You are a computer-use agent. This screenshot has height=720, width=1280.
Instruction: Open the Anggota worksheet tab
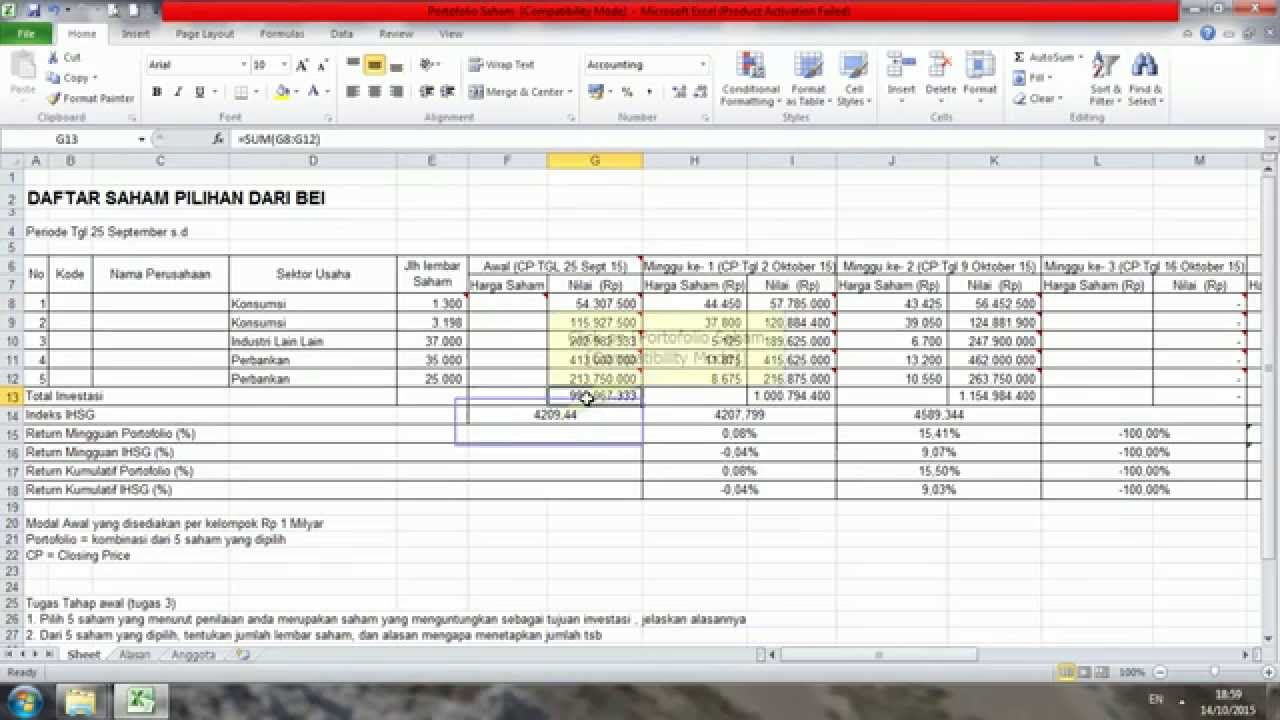193,655
